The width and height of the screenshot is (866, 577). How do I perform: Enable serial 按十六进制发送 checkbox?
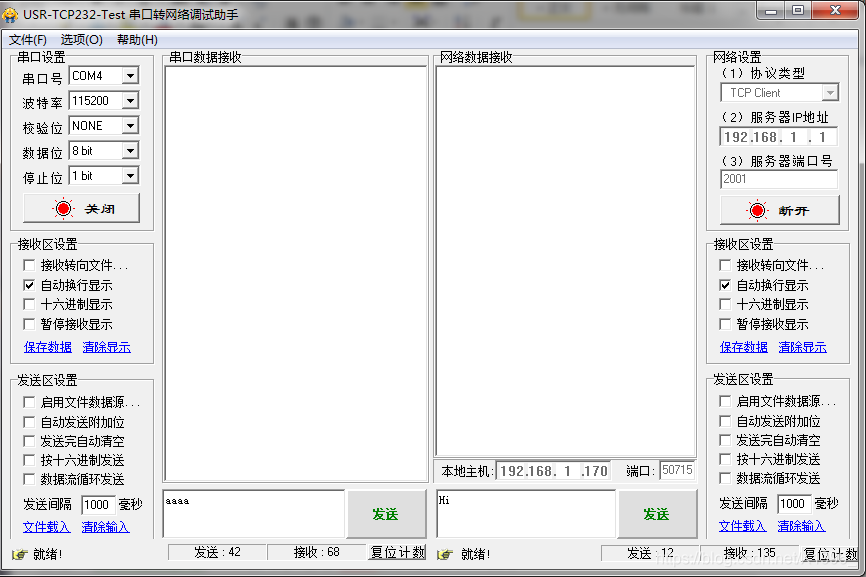pos(29,460)
